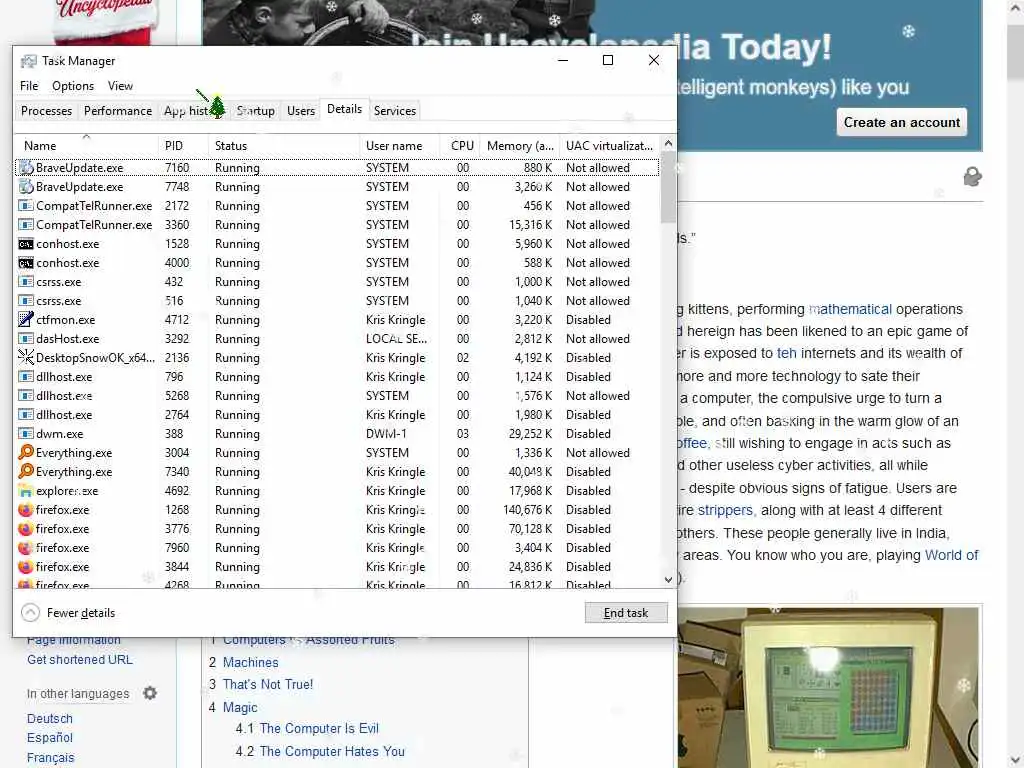Click the process list scroll up arrow

tap(668, 143)
